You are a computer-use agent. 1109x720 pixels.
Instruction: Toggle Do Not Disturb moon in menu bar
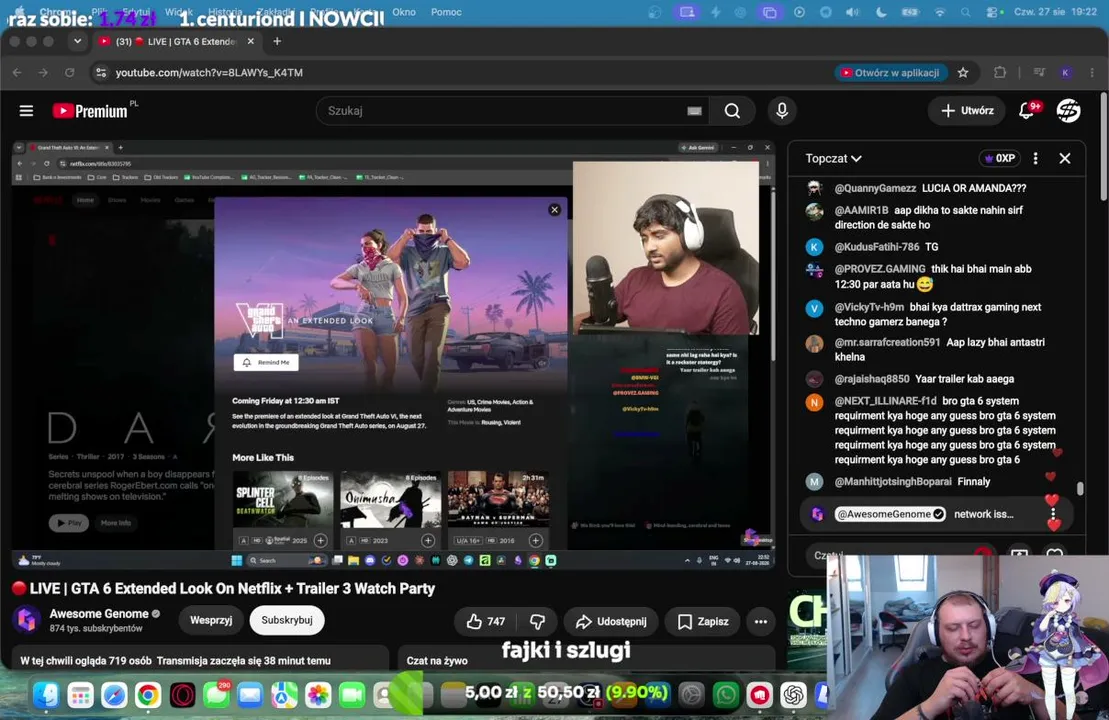[x=881, y=12]
